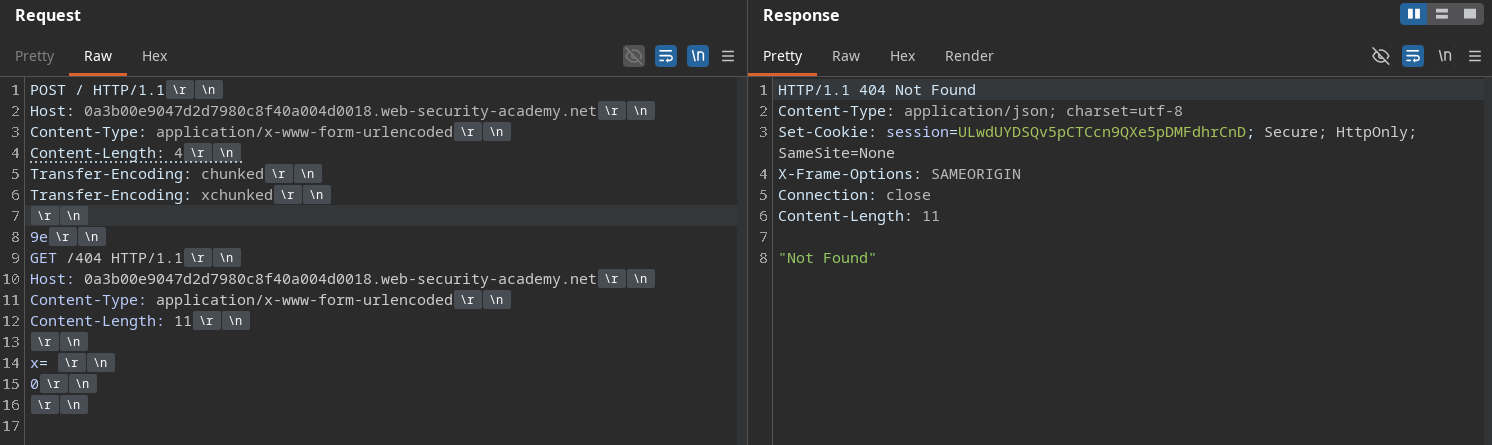Screen dimensions: 1492x445
Task: Click the 'GET /404 HTTP/1.1' line
Action: (x=107, y=258)
